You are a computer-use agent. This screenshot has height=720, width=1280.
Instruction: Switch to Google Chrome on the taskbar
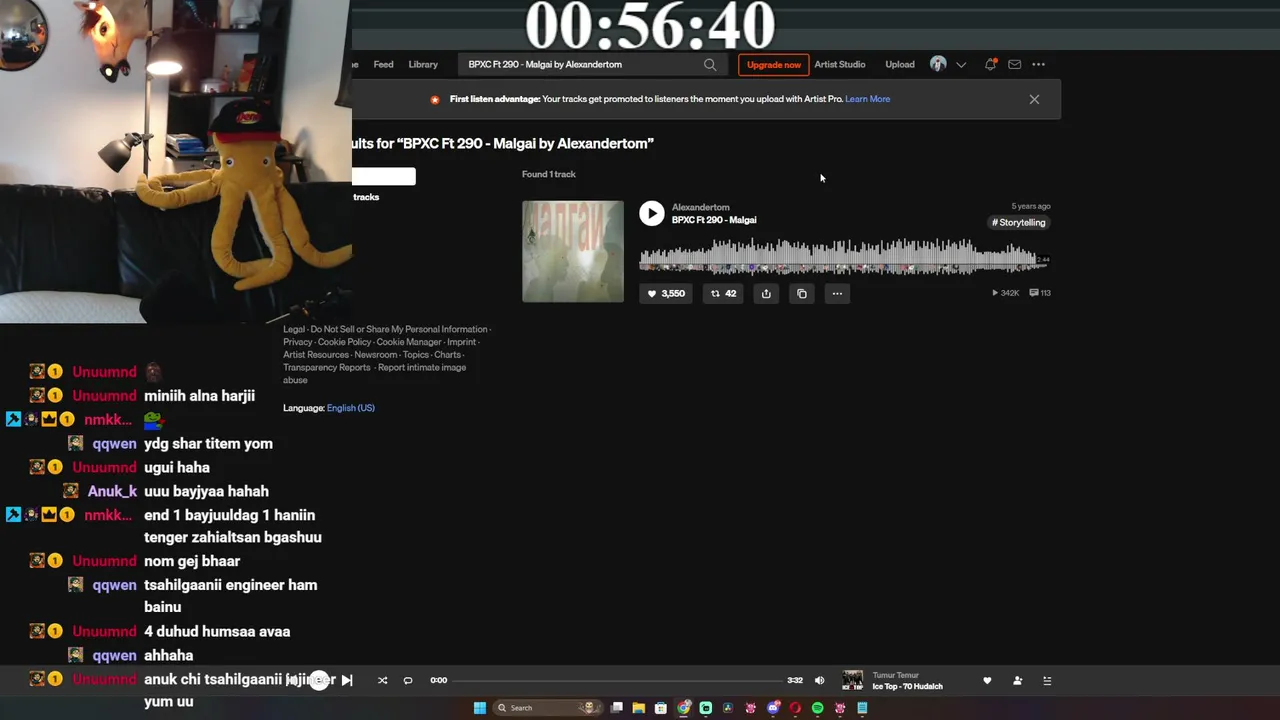pyautogui.click(x=684, y=708)
